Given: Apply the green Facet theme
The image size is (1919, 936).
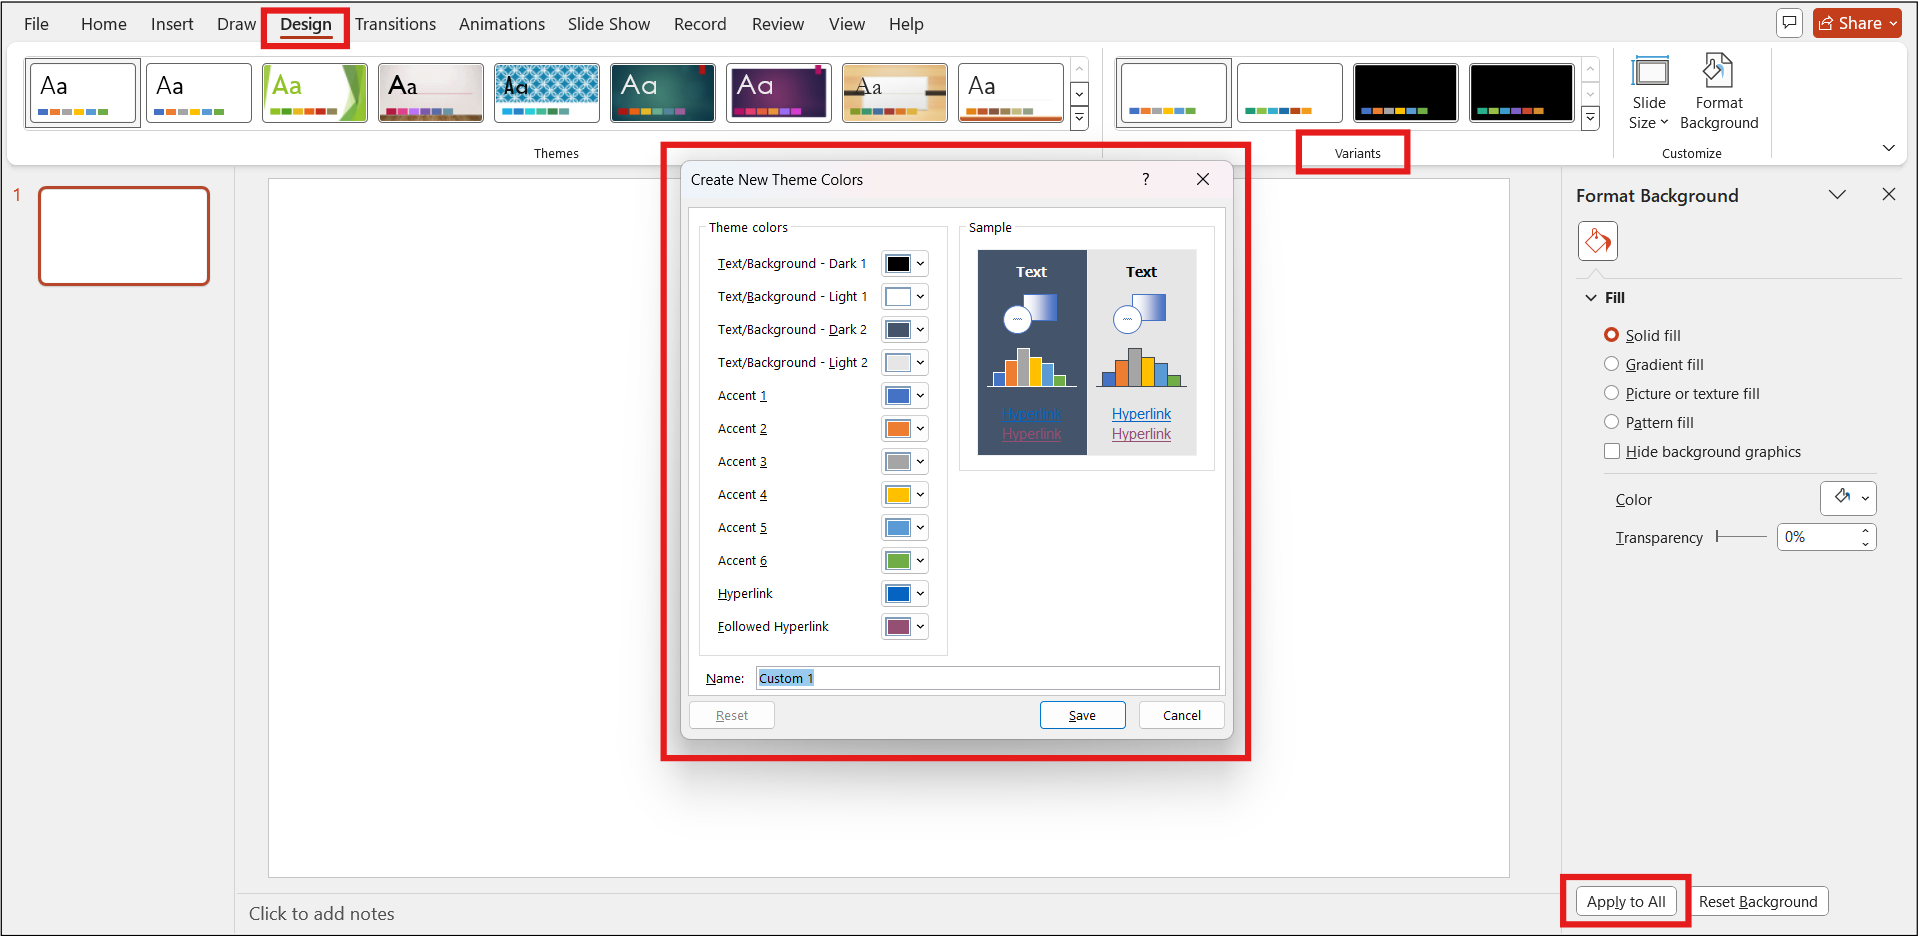Looking at the screenshot, I should (314, 92).
